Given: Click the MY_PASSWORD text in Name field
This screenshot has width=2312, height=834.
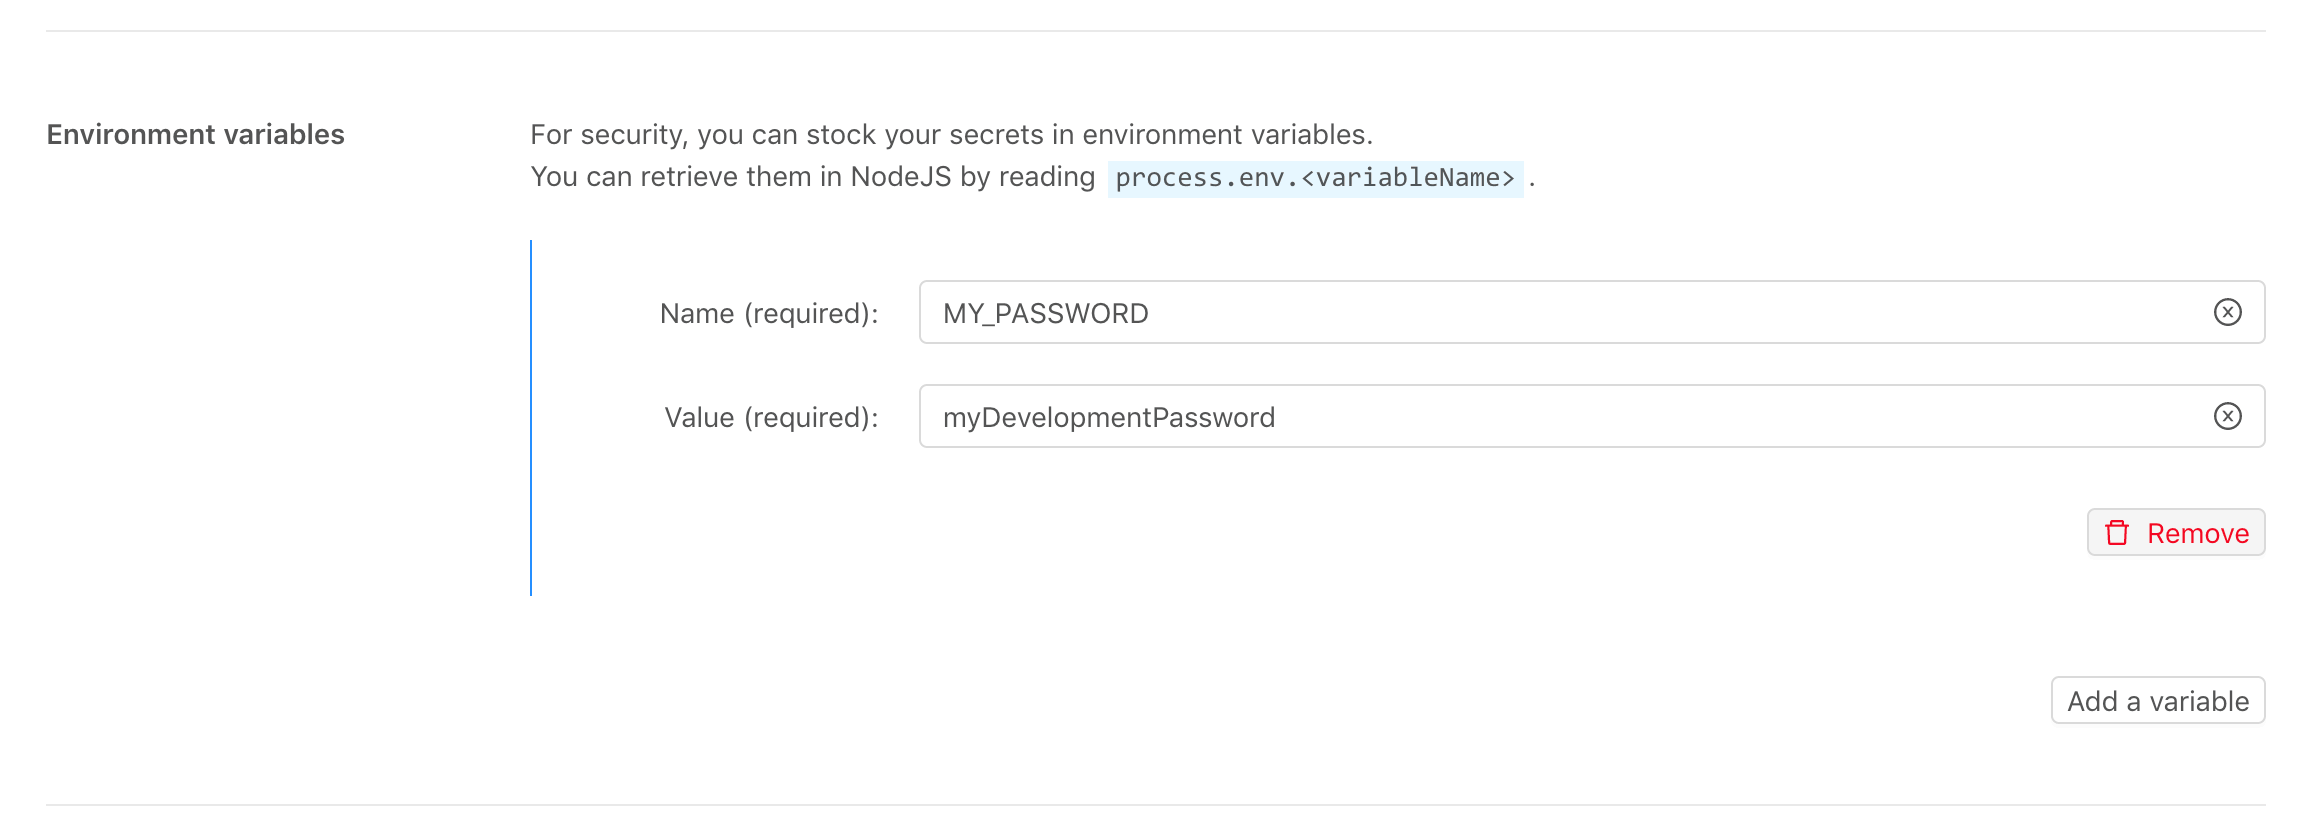Looking at the screenshot, I should (x=1045, y=314).
